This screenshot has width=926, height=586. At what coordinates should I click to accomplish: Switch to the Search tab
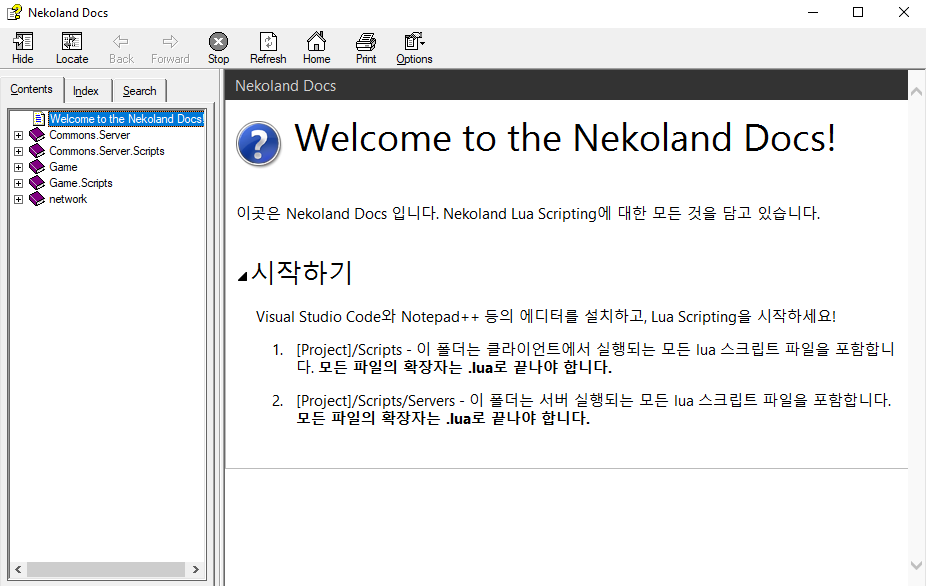[x=139, y=91]
